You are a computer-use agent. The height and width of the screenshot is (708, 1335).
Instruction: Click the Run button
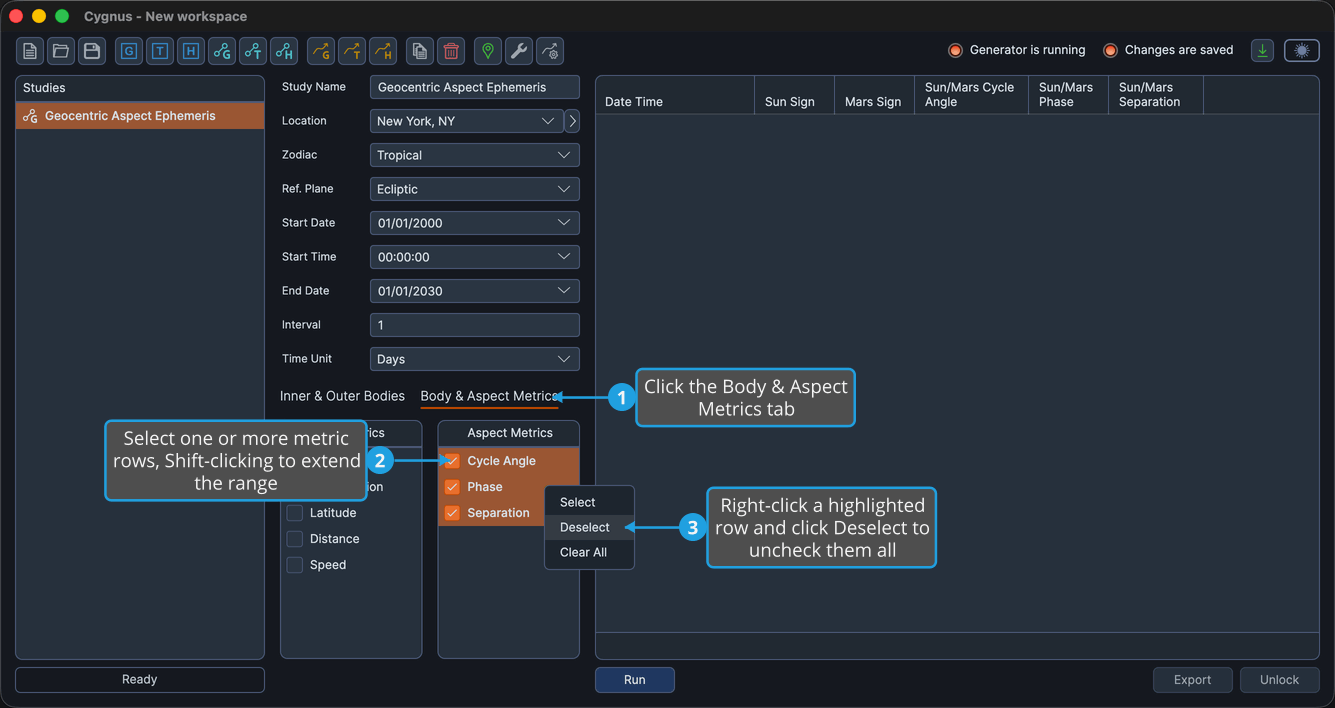pyautogui.click(x=635, y=680)
